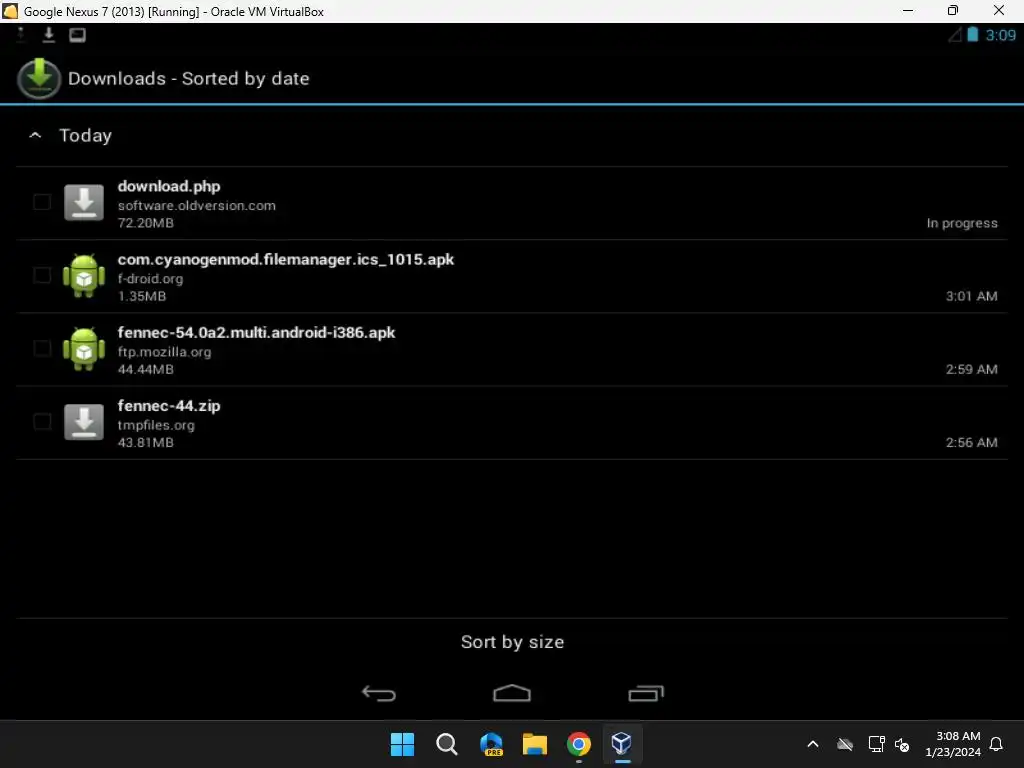This screenshot has width=1024, height=768.
Task: Click the muted volume tray icon
Action: coord(902,744)
